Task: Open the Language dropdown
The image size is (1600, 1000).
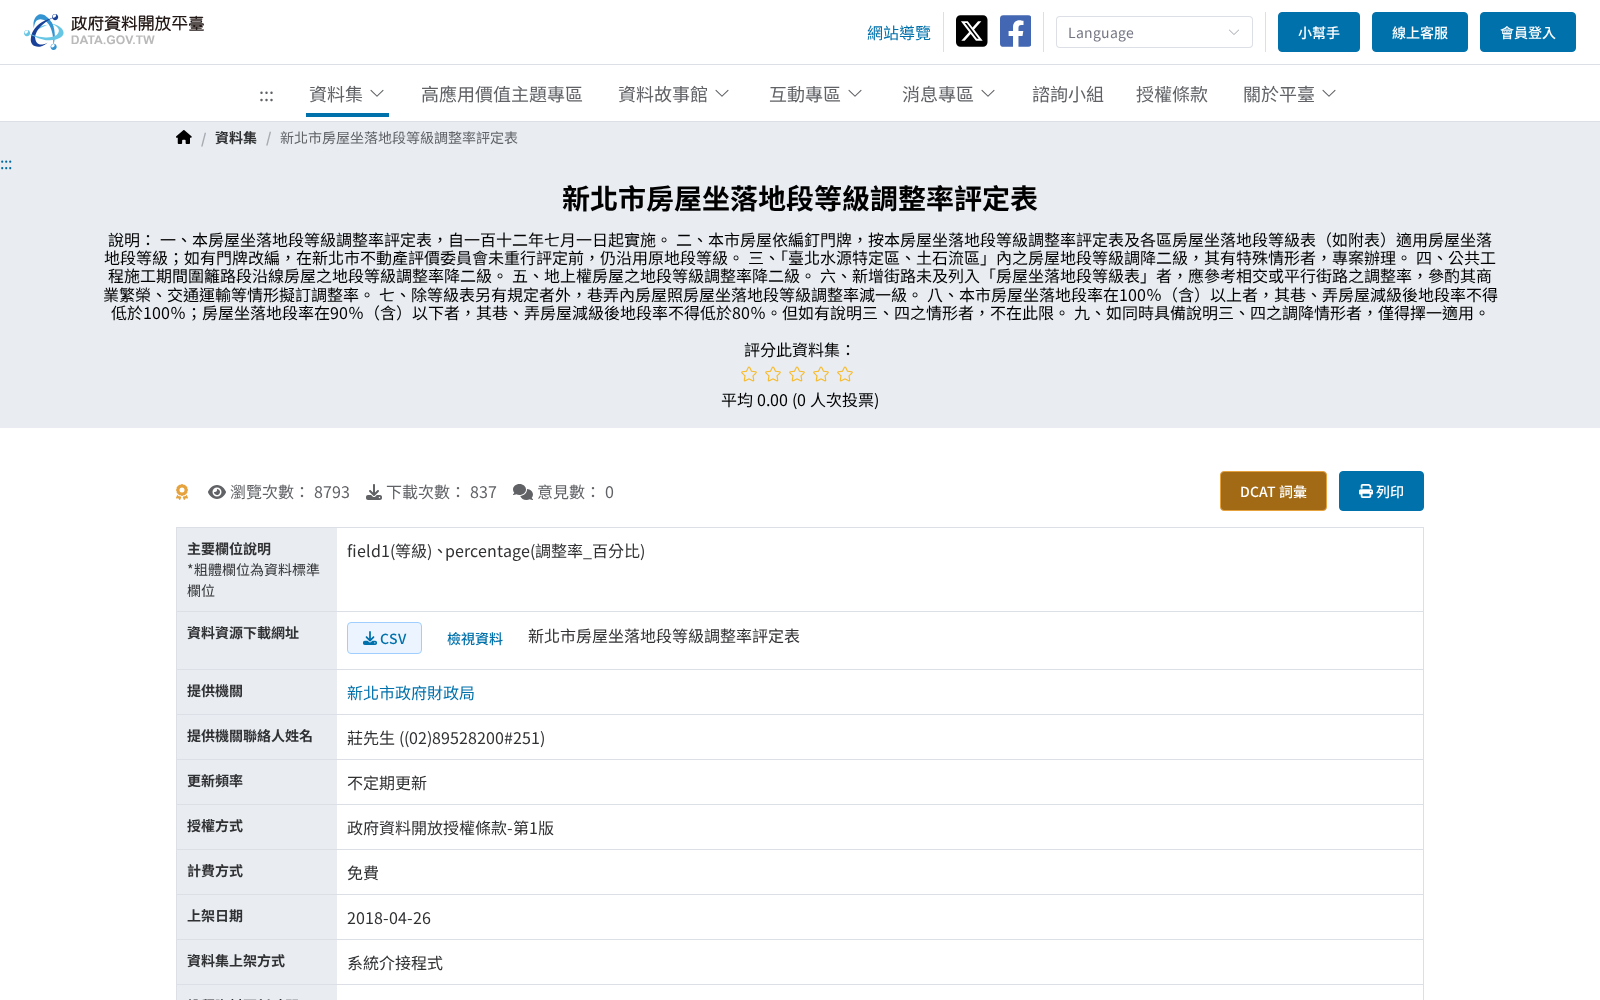Action: (1154, 32)
